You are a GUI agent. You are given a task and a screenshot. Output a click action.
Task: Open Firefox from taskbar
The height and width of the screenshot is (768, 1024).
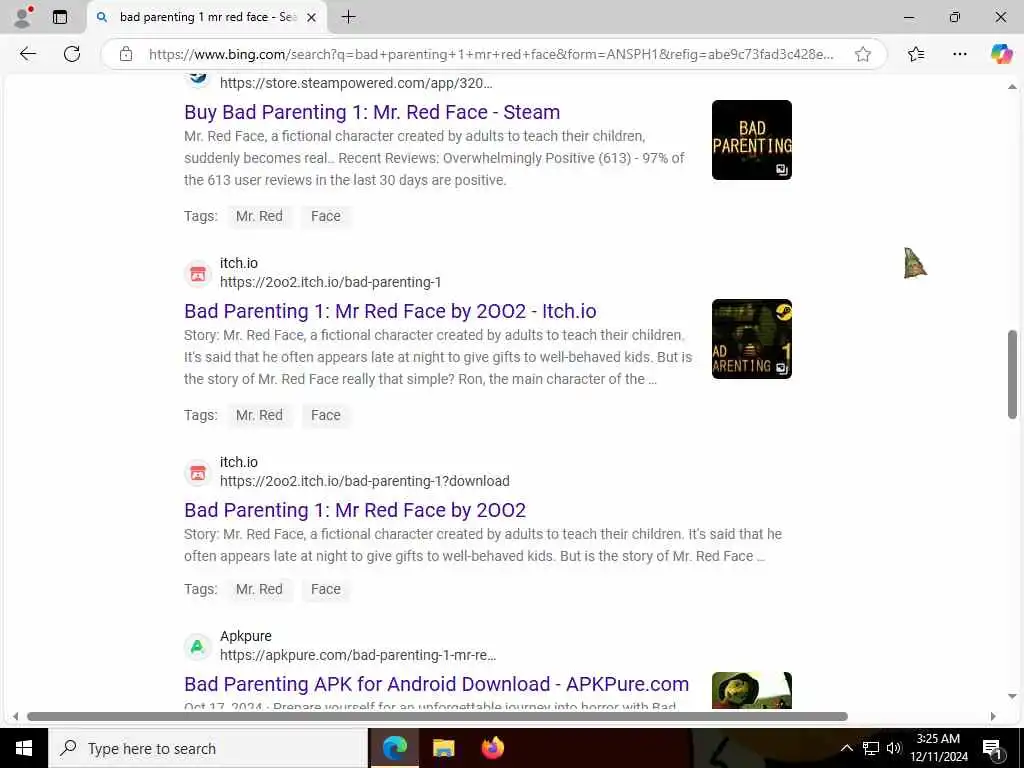coord(492,748)
